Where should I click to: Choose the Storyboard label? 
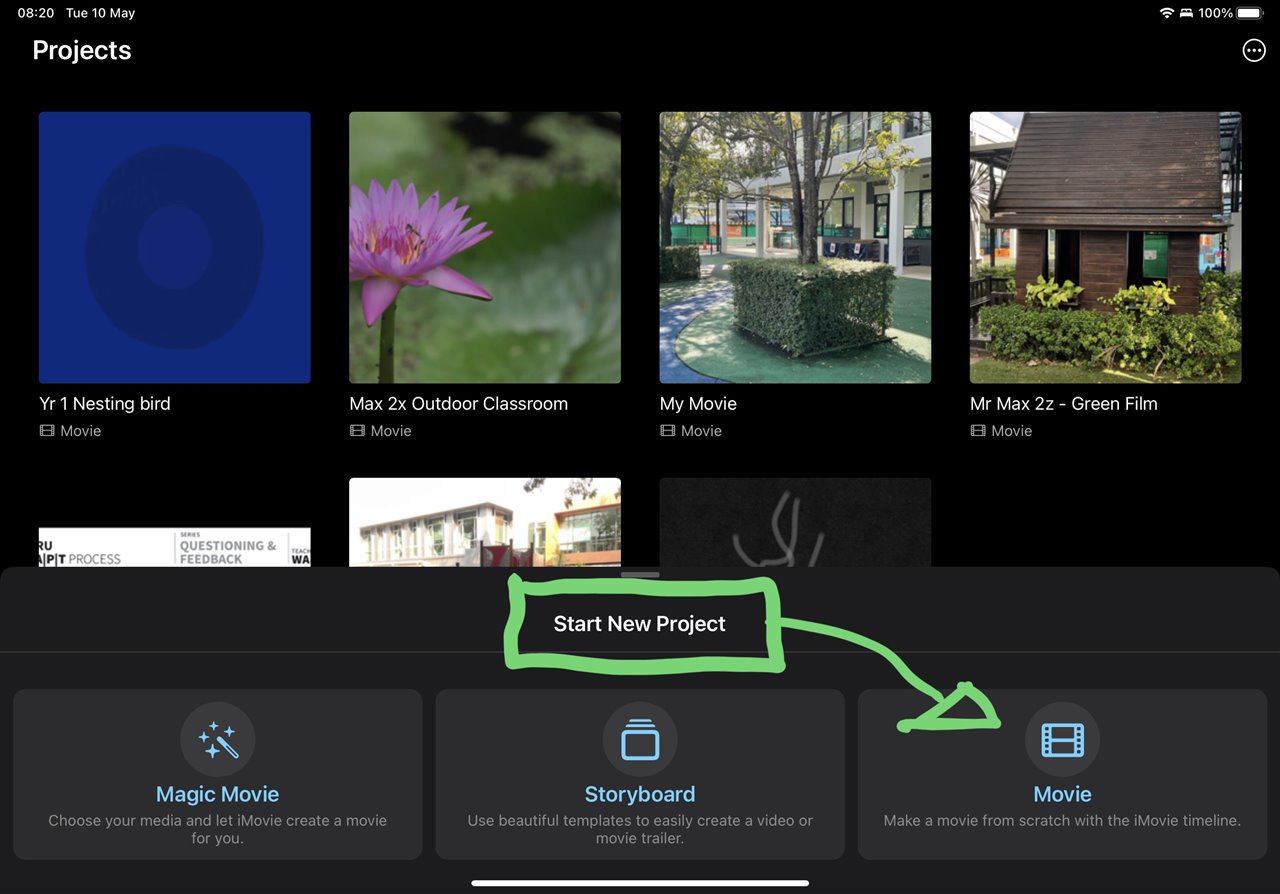[x=640, y=794]
